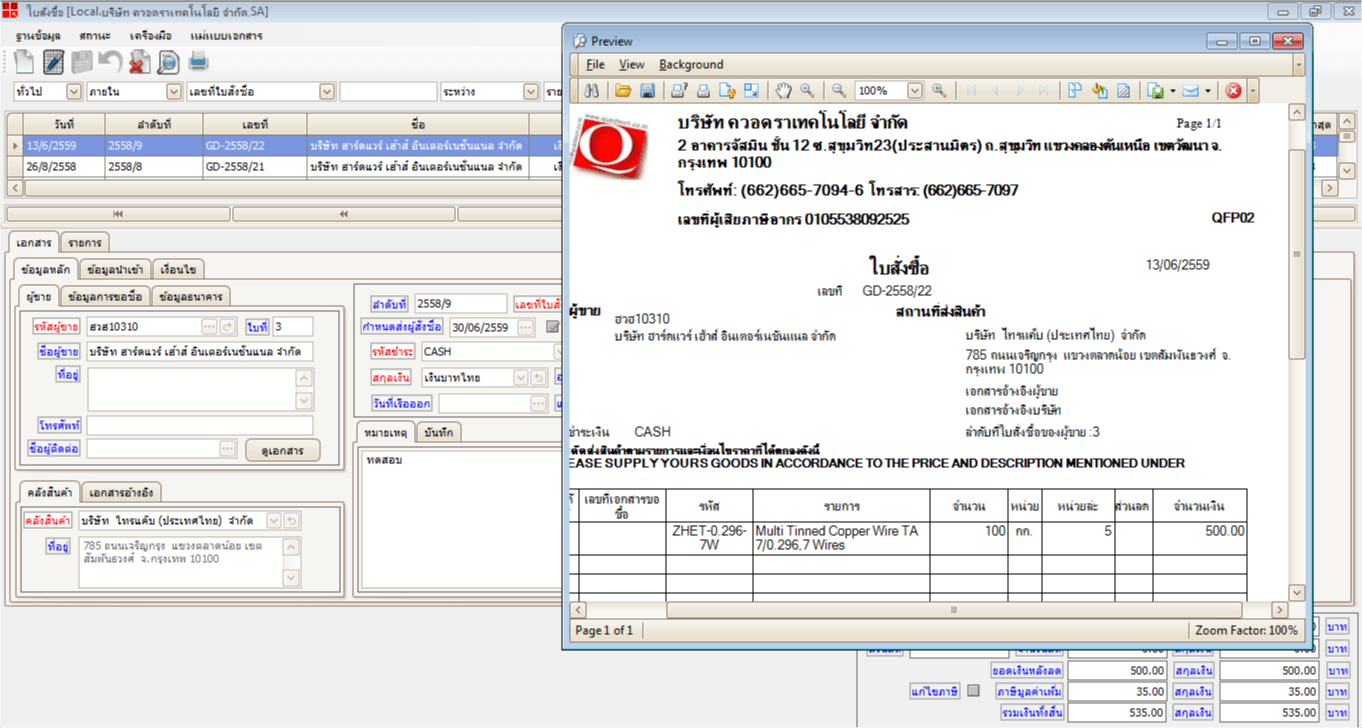This screenshot has width=1362, height=728.
Task: Select the magnifier tool beside the hand tool
Action: pos(807,90)
